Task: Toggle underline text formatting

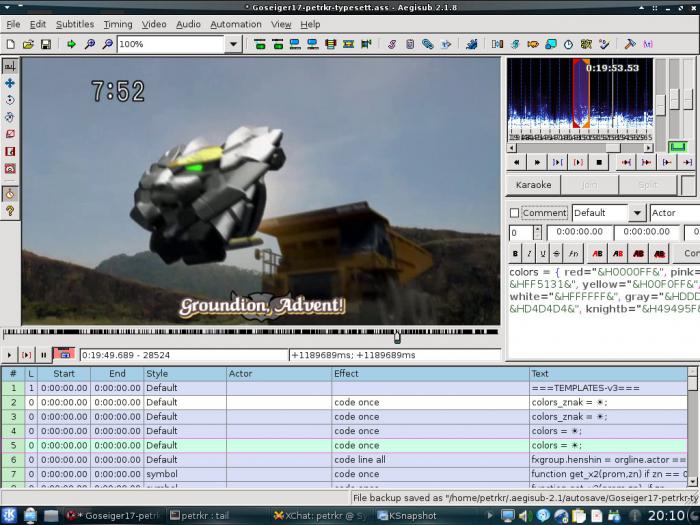Action: [x=542, y=254]
